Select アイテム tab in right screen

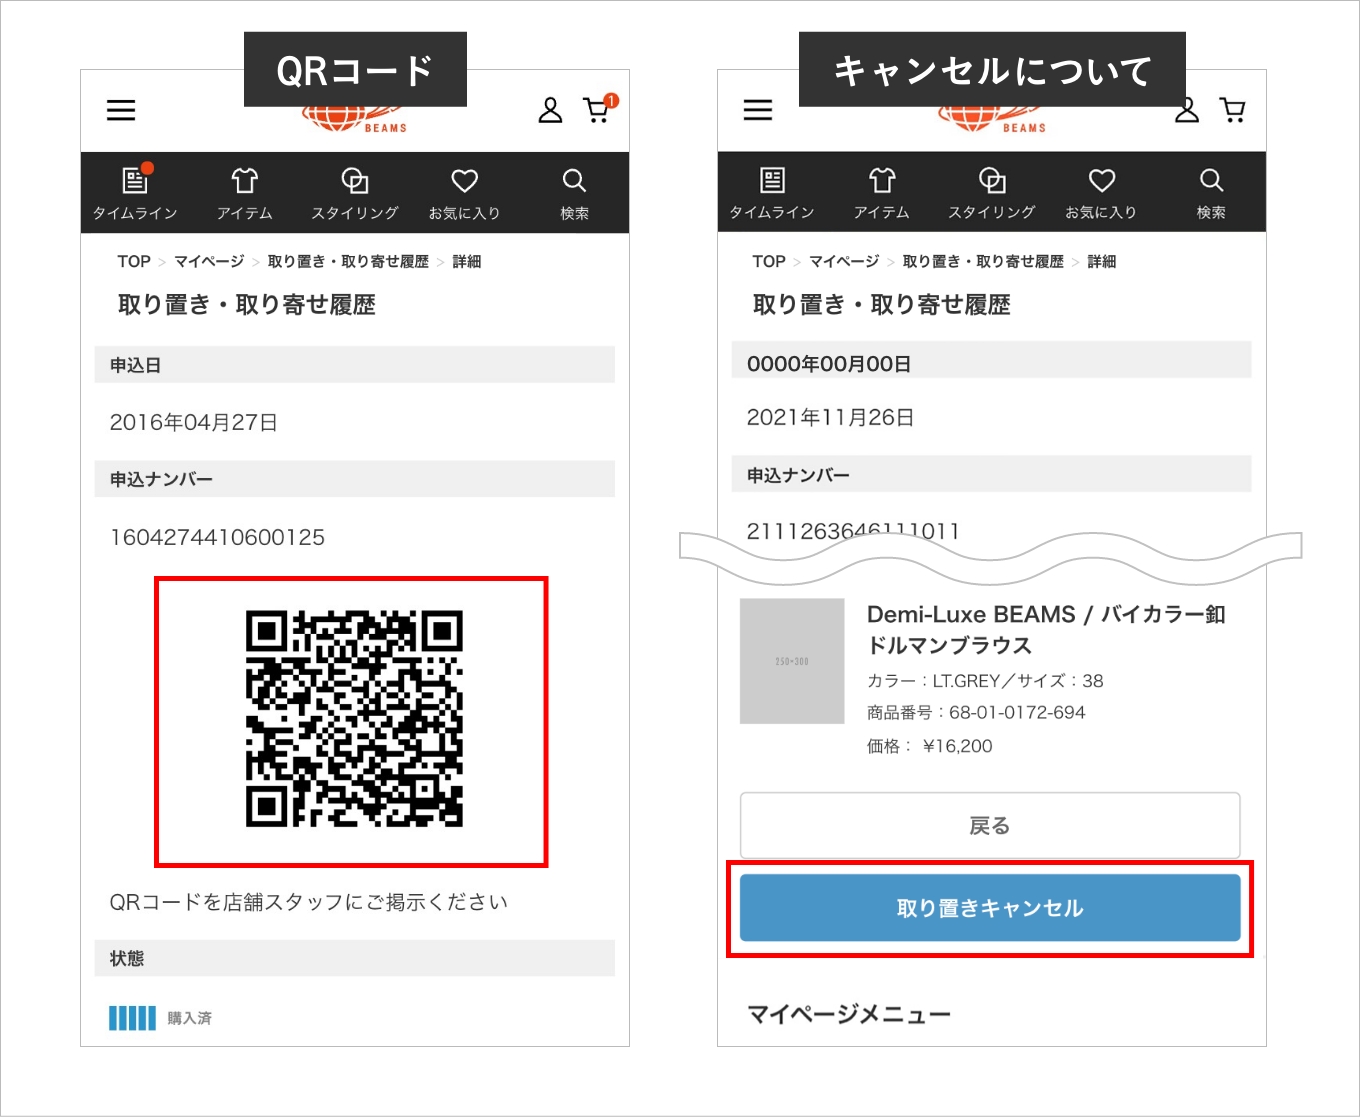tap(882, 192)
